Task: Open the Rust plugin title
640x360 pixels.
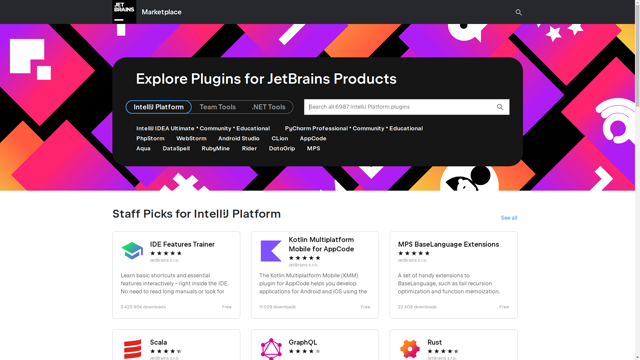Action: [x=434, y=342]
